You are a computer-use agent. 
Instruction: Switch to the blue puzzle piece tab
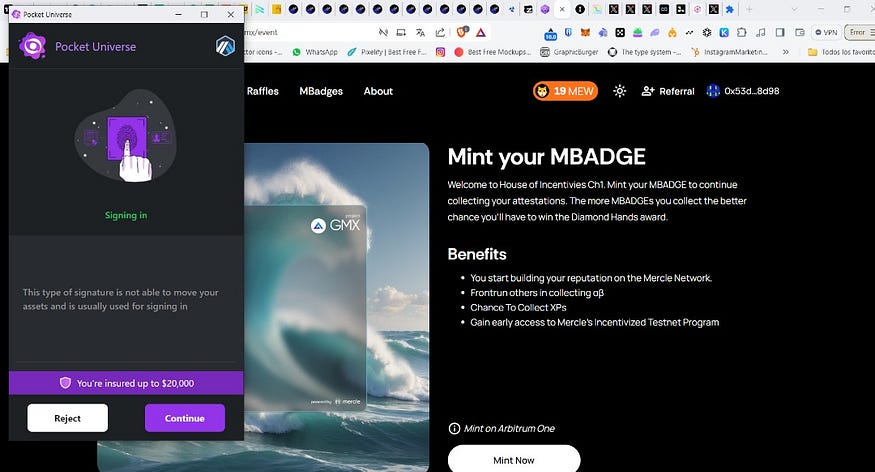click(729, 9)
